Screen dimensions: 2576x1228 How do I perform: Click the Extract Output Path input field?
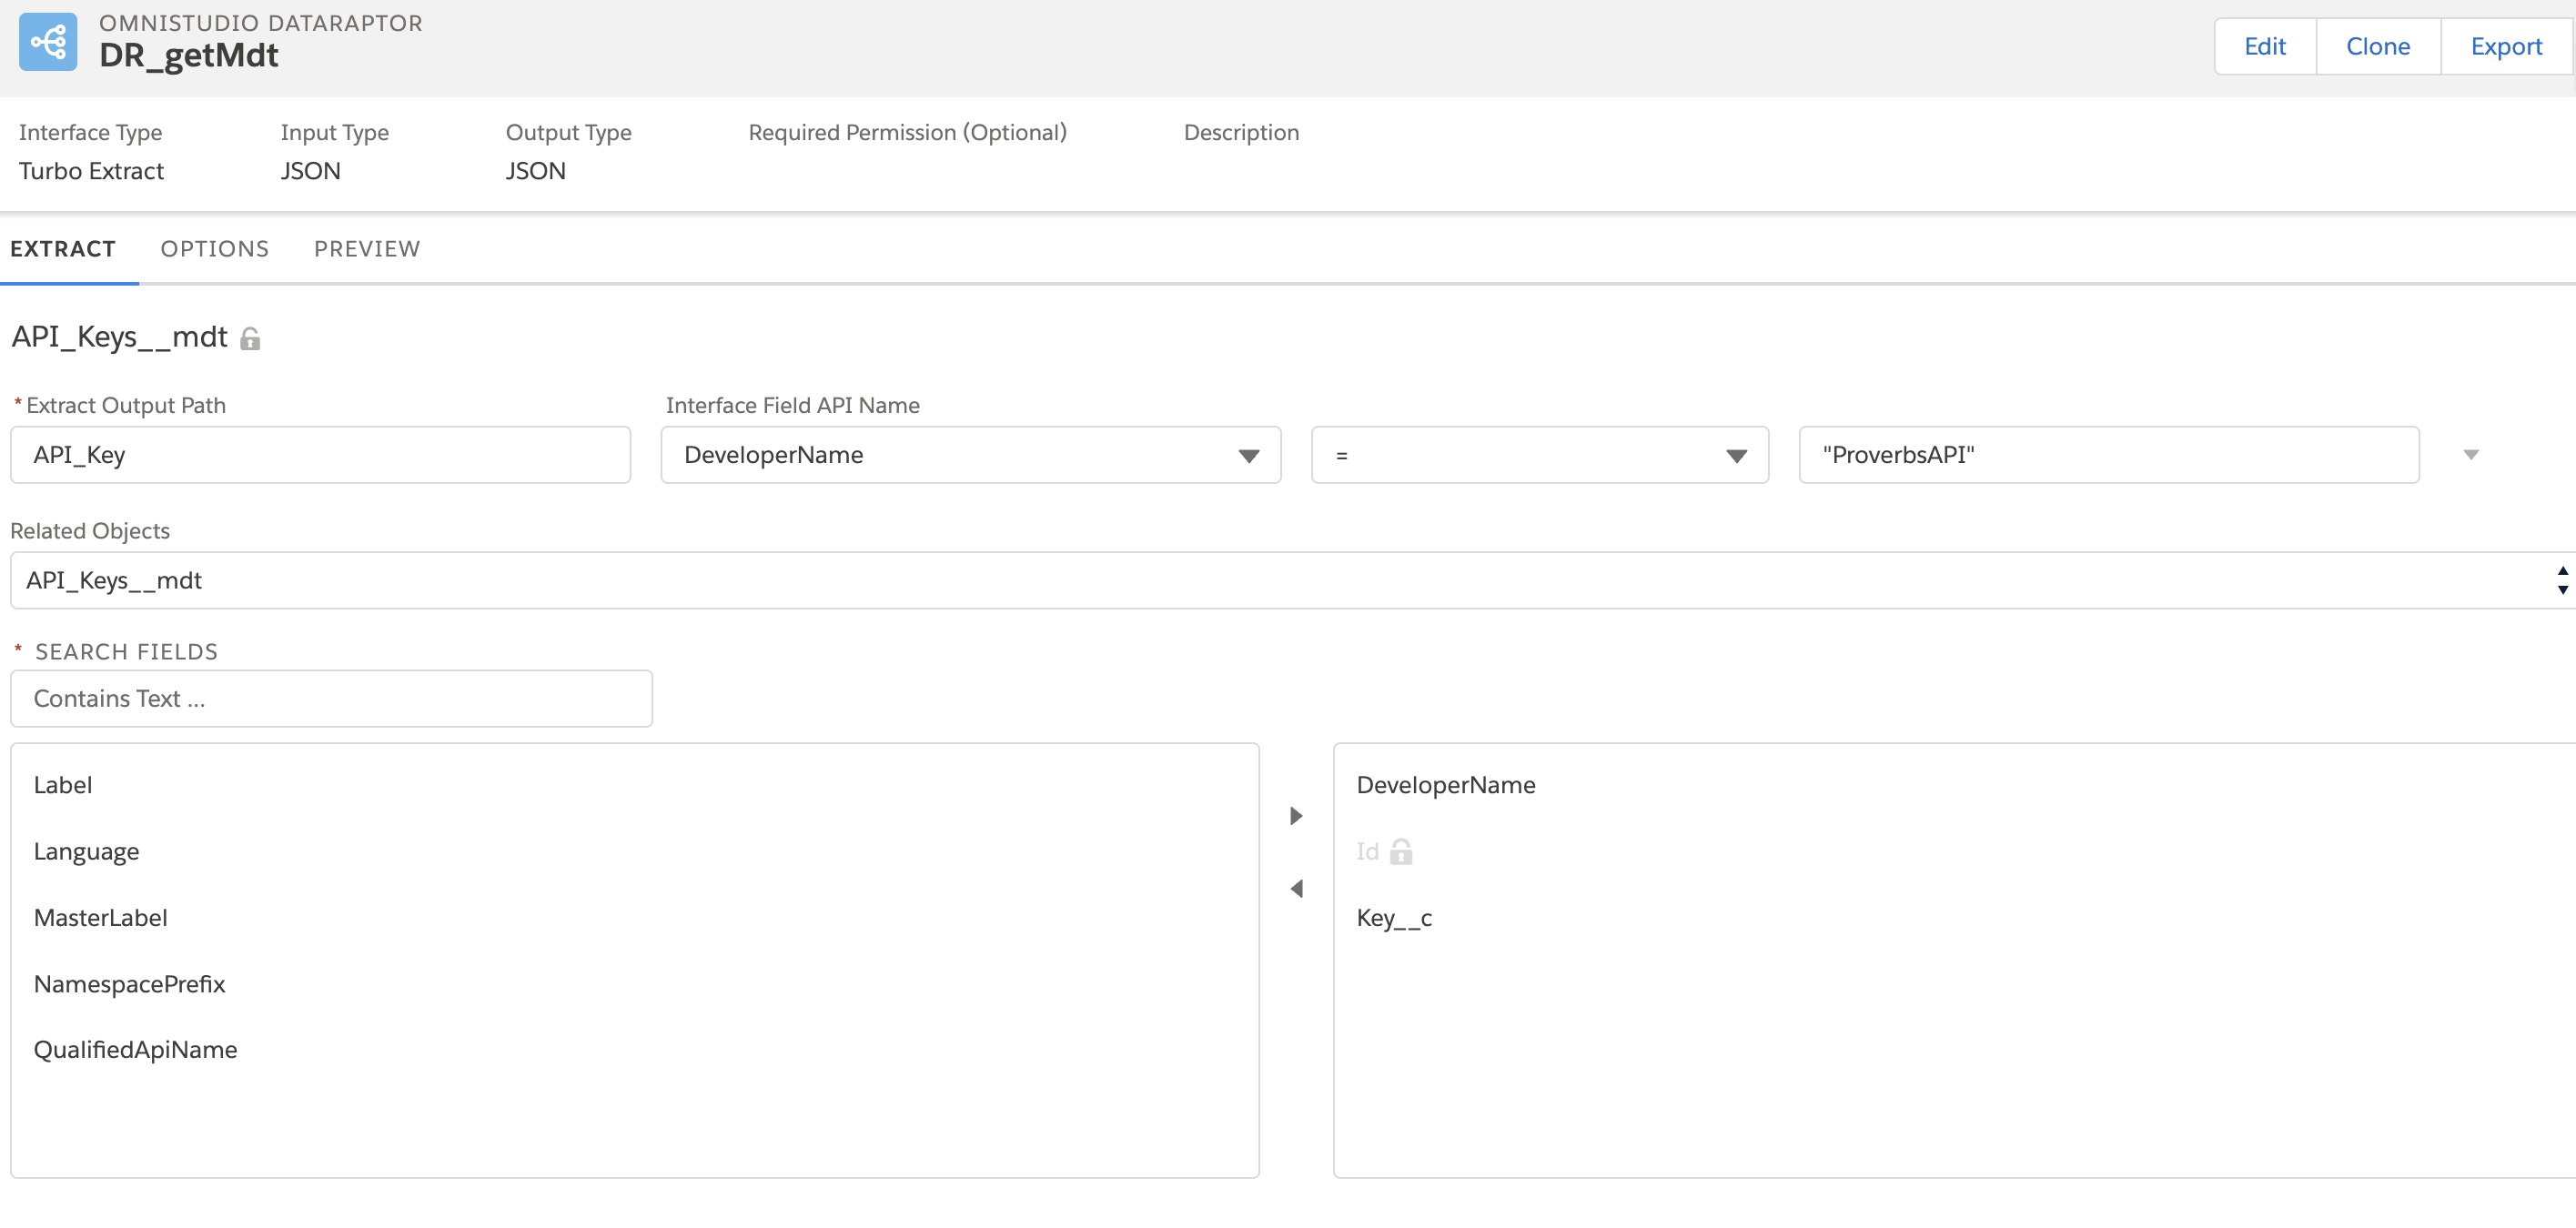320,455
